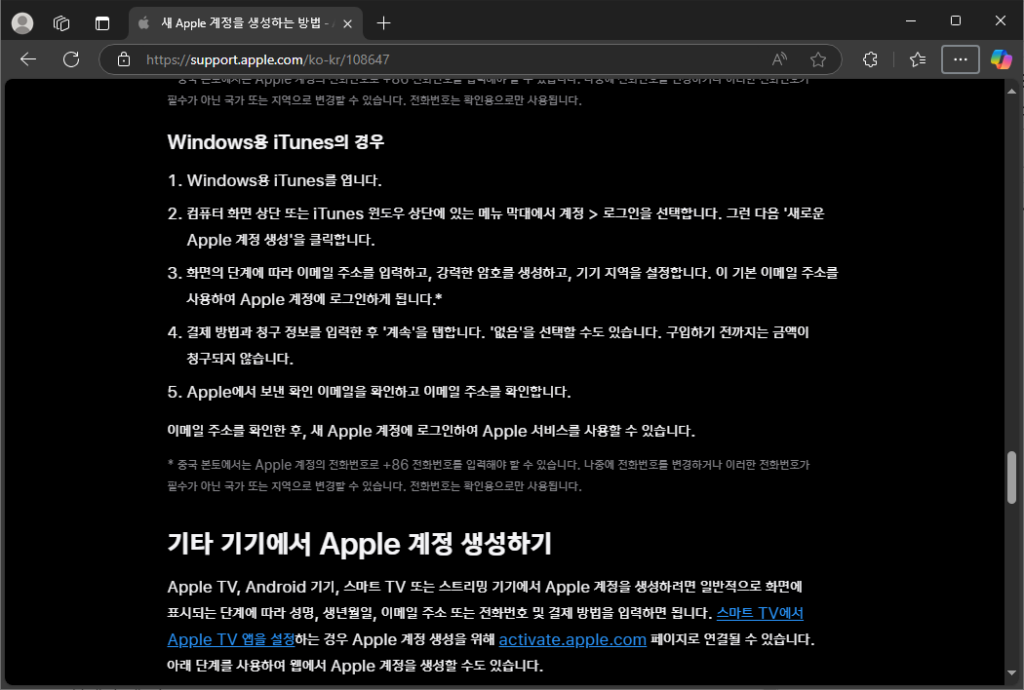Open Settings and more ellipsis menu
1024x690 pixels.
point(960,59)
